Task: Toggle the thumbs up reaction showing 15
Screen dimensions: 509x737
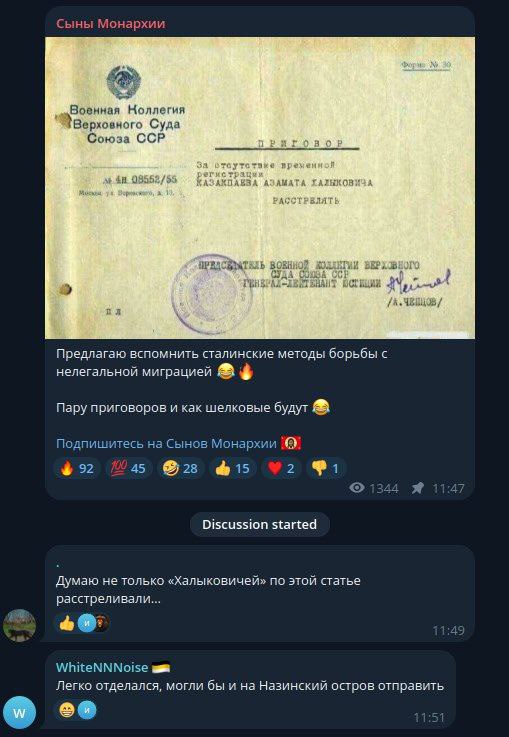Action: pos(232,468)
